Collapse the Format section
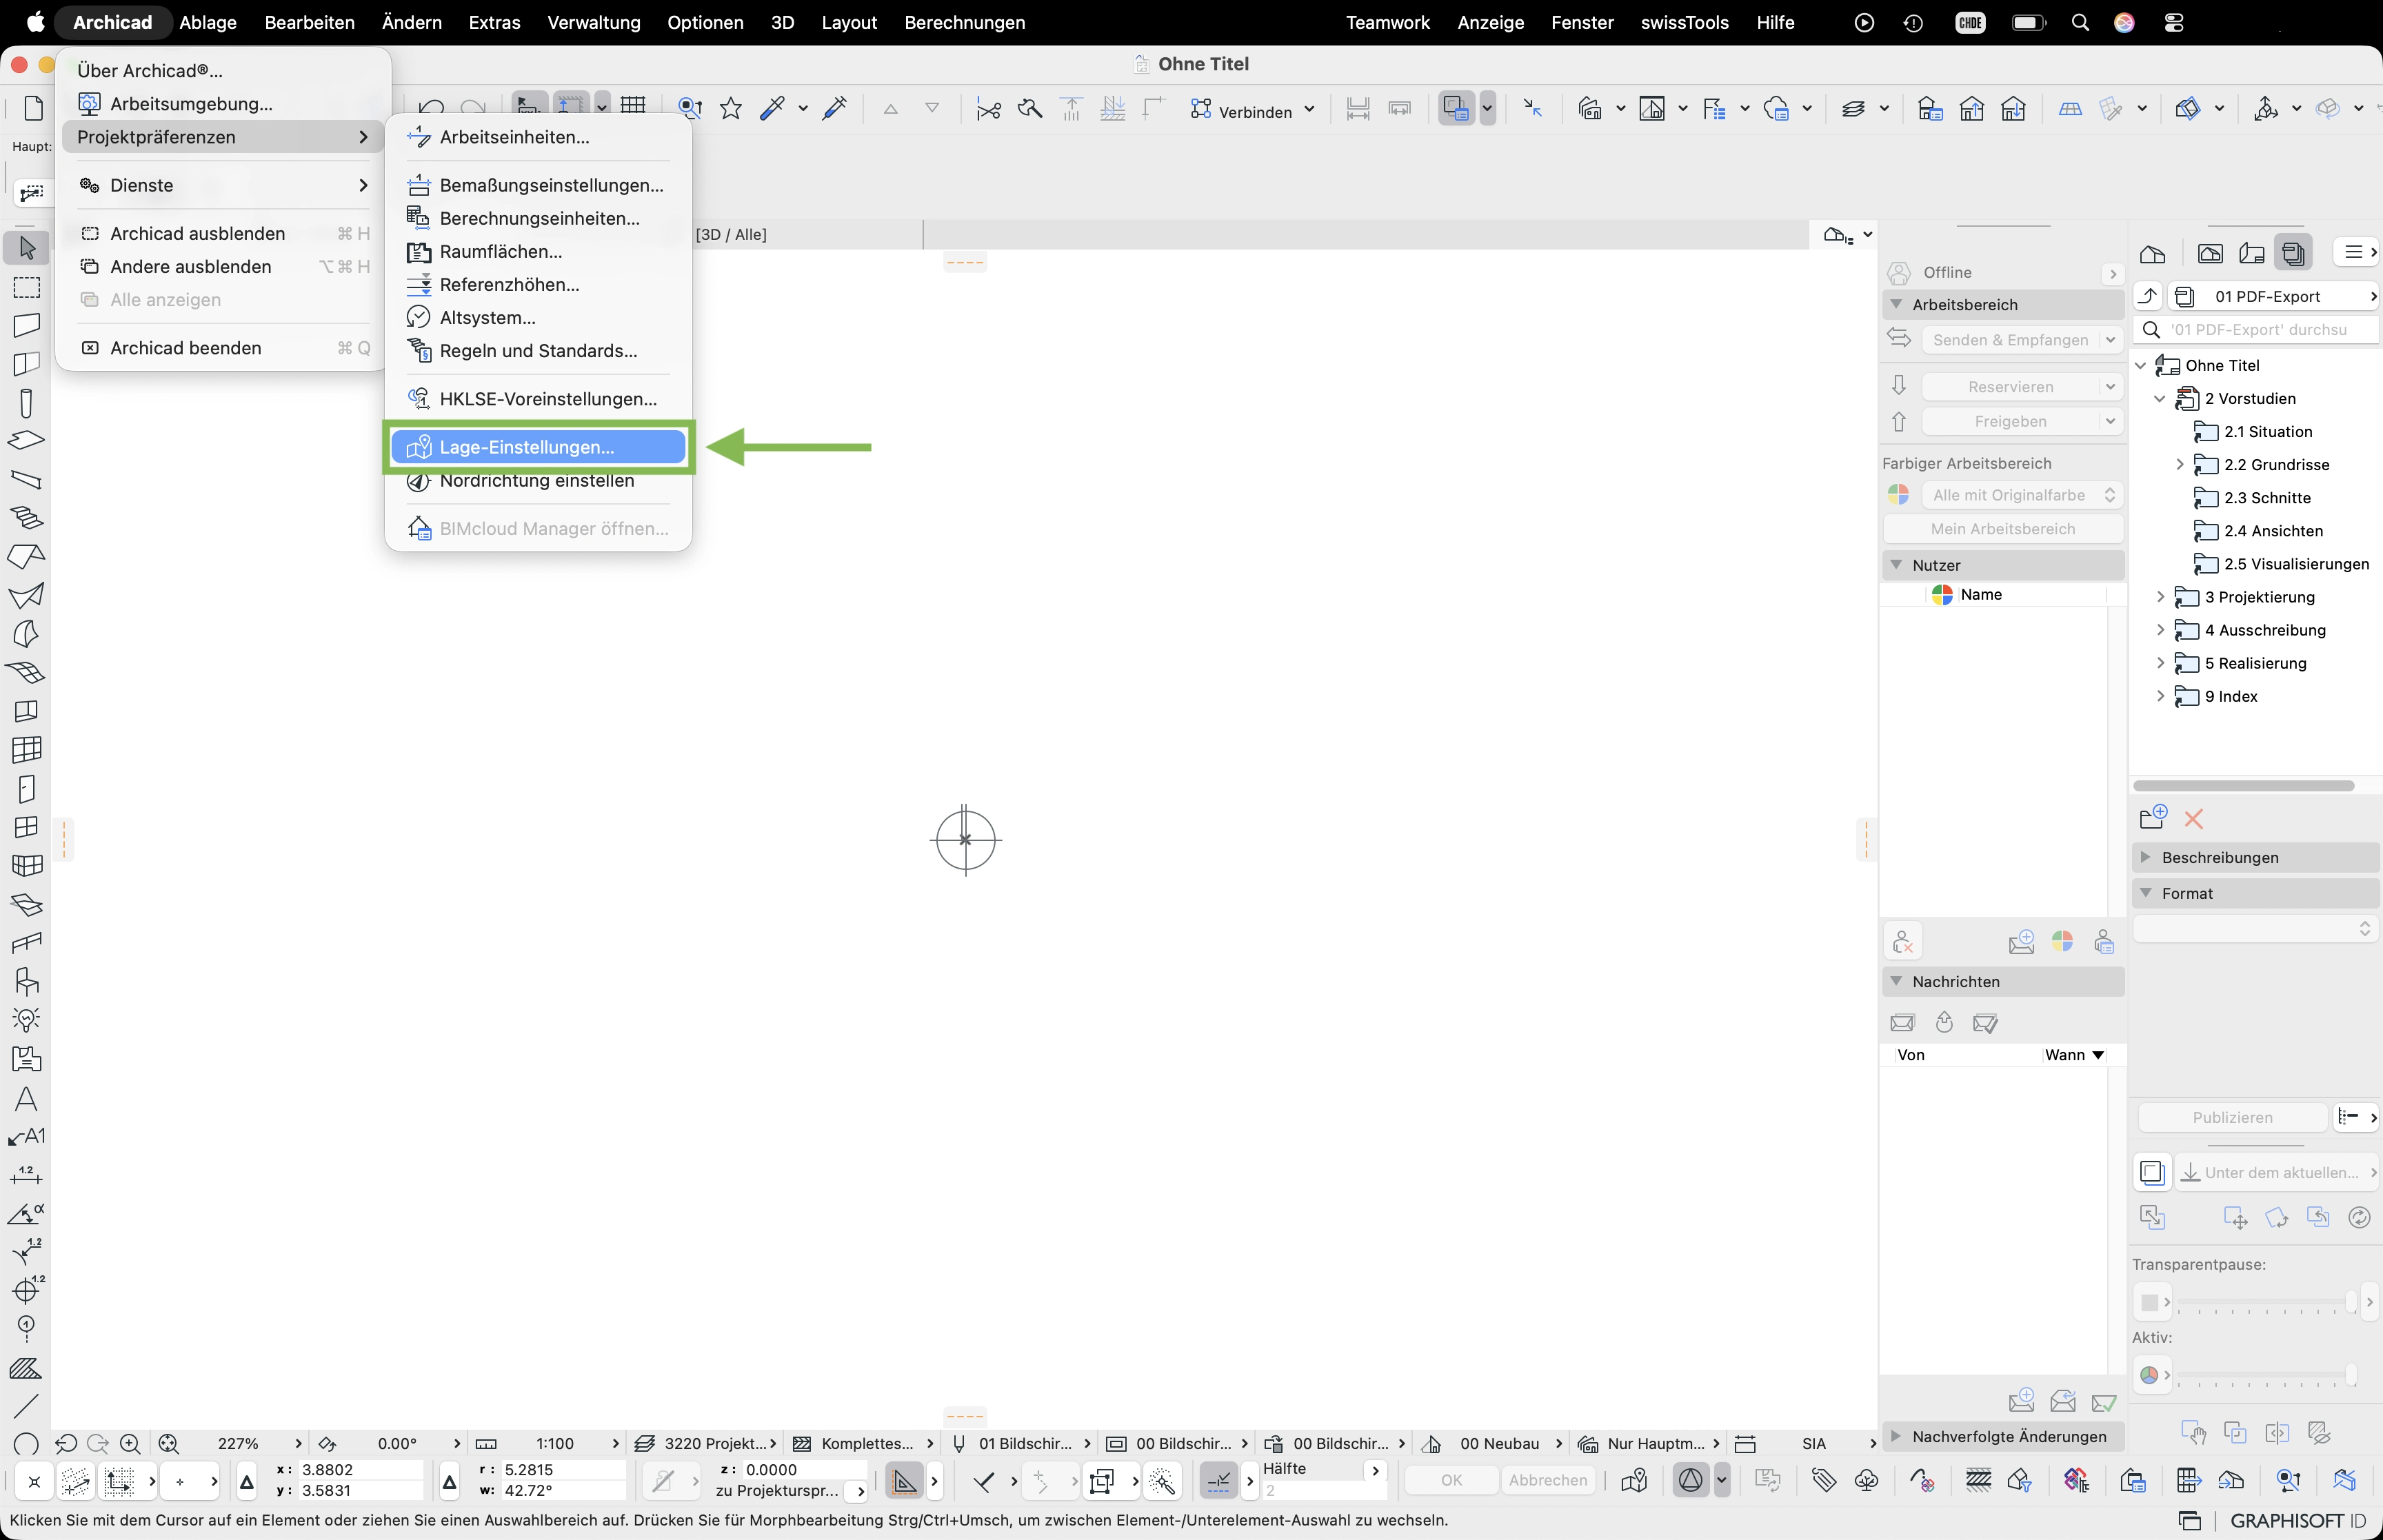 pyautogui.click(x=2145, y=893)
